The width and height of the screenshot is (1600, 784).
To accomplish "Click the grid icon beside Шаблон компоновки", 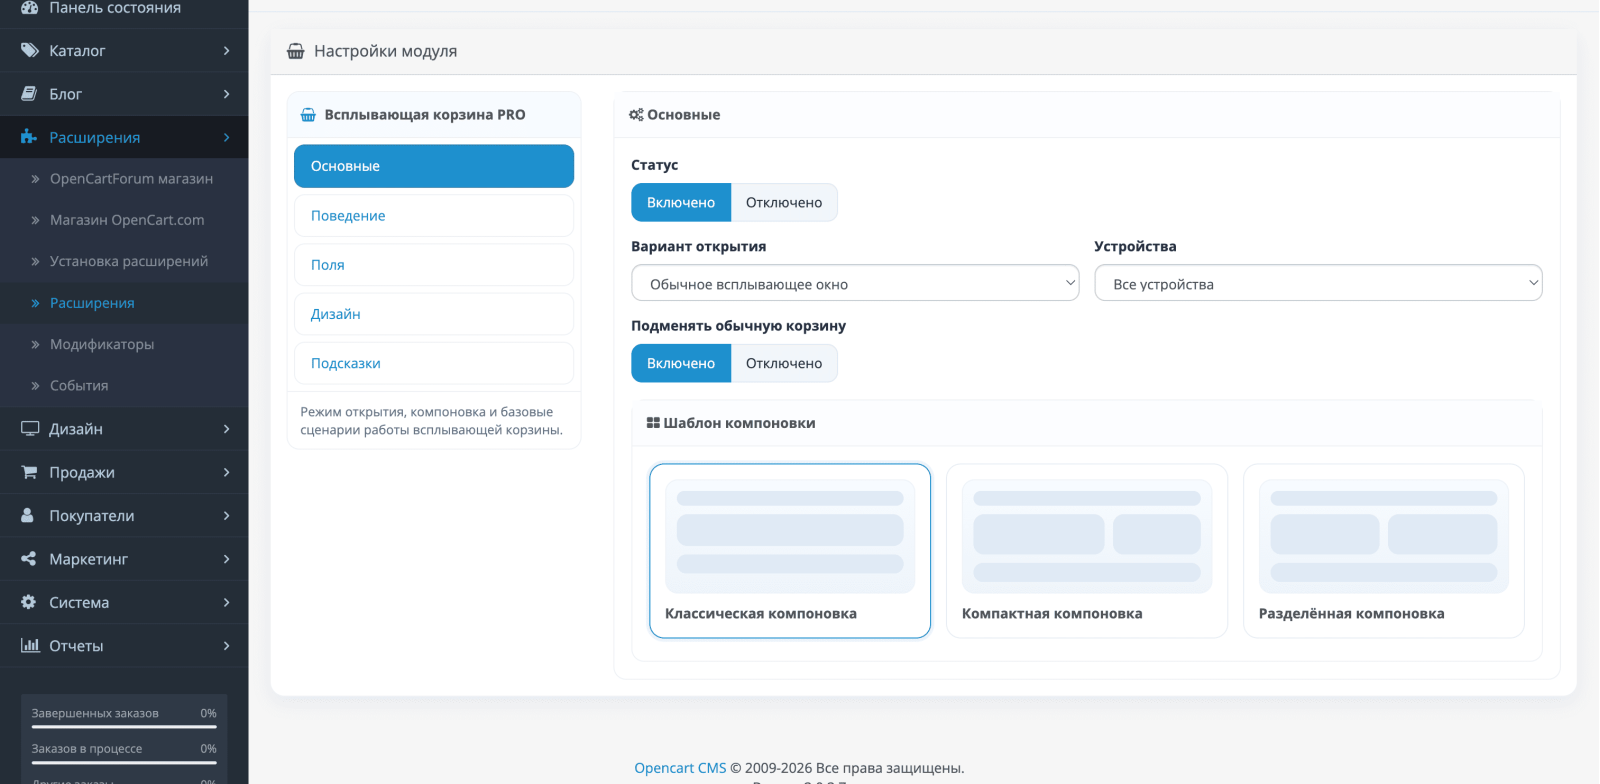I will (x=653, y=423).
